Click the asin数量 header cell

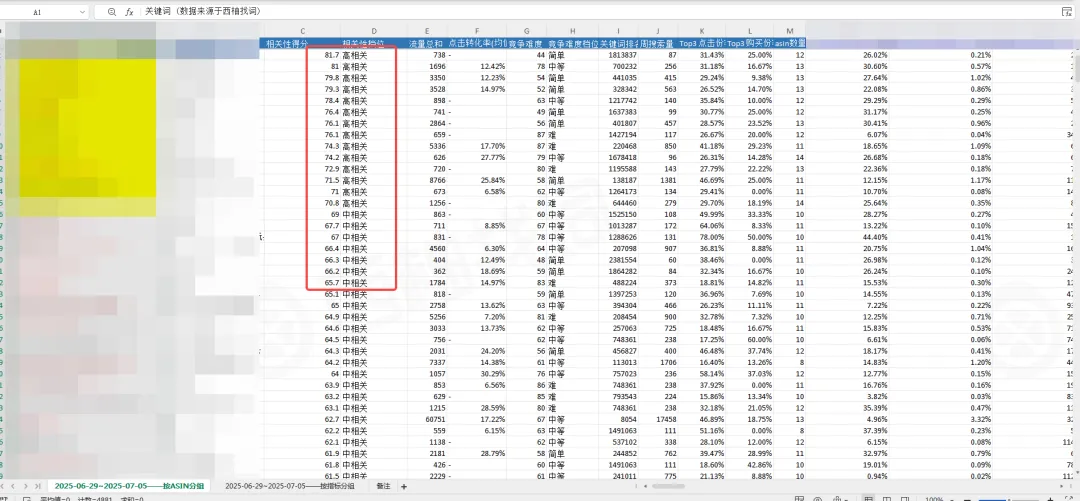790,43
